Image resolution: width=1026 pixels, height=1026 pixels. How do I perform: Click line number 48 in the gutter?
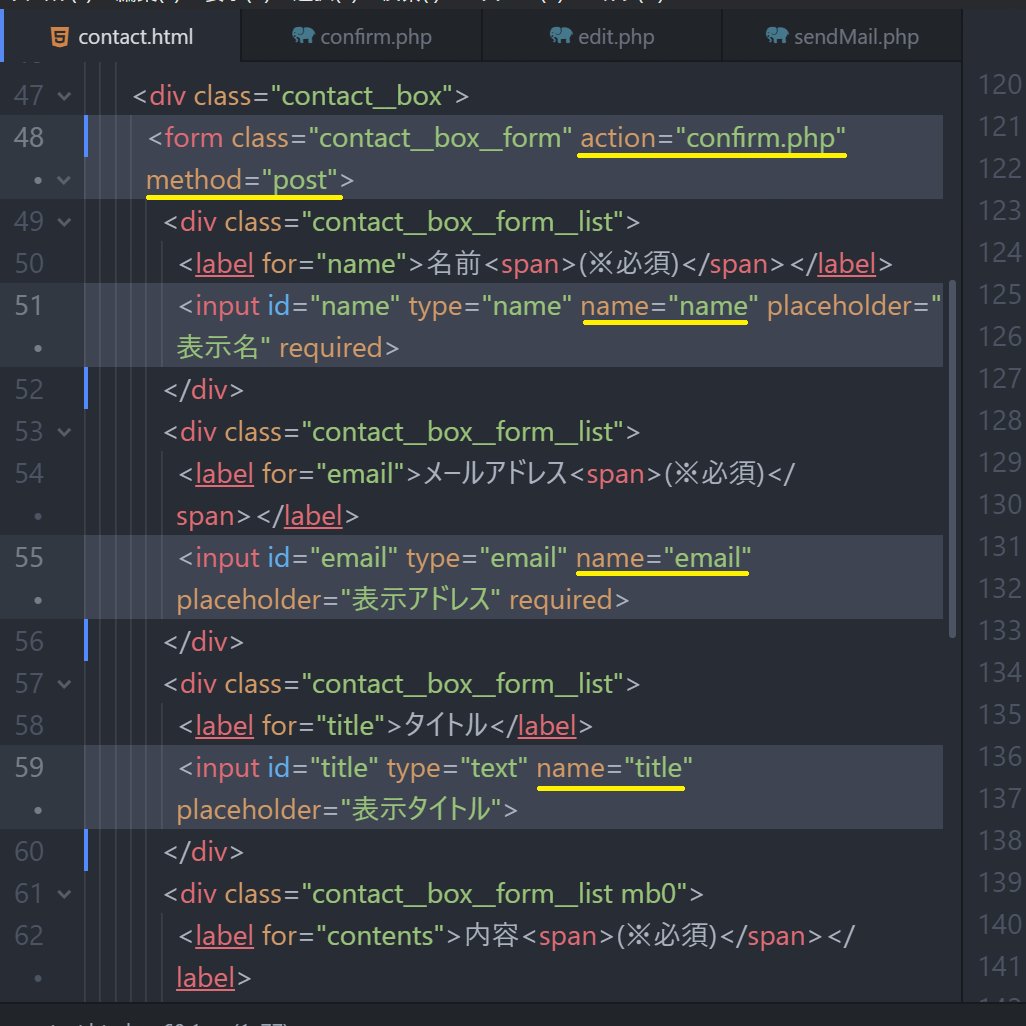click(x=29, y=137)
